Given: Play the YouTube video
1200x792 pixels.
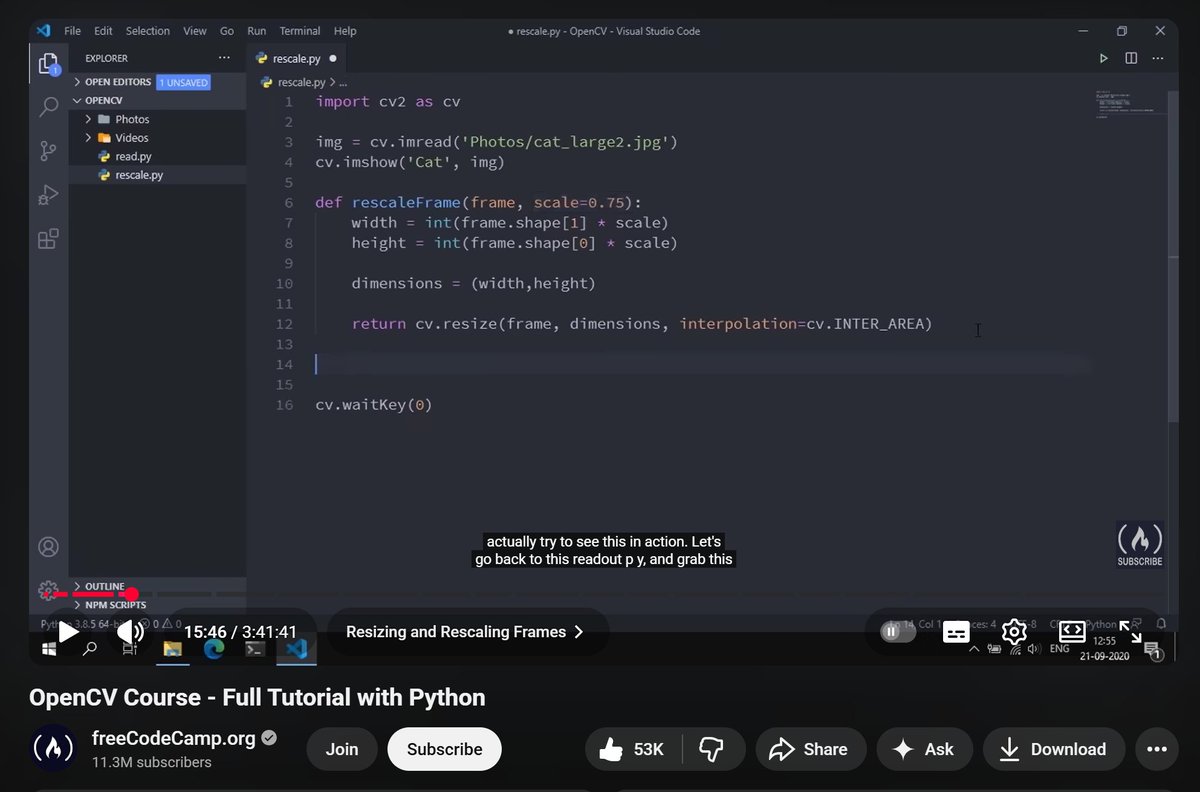Looking at the screenshot, I should point(68,632).
